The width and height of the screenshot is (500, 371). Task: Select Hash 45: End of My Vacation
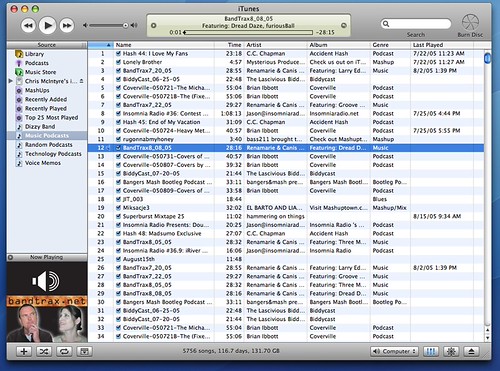click(286, 122)
